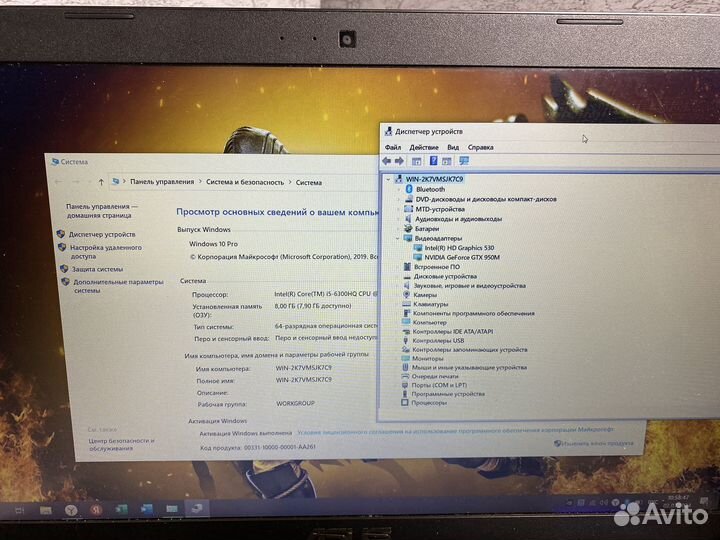Open Word from the taskbar
720x540 pixels.
coord(146,509)
